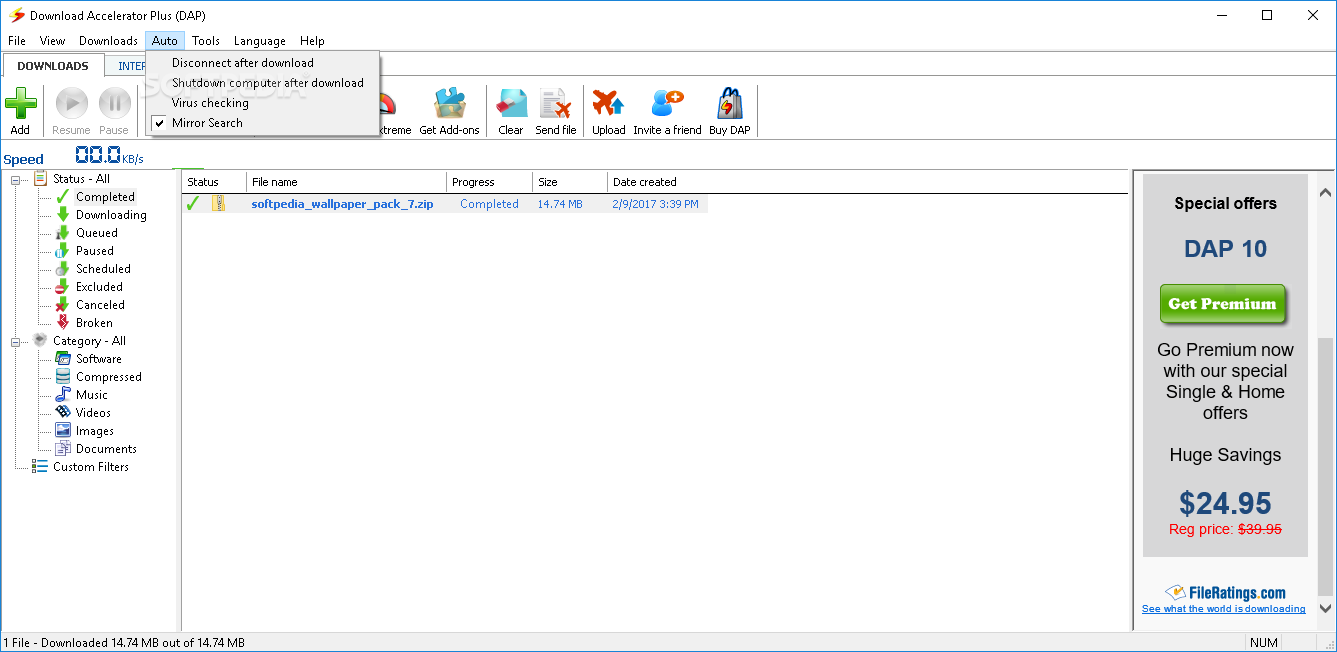
Task: Click the Invite a friend icon
Action: 667,104
